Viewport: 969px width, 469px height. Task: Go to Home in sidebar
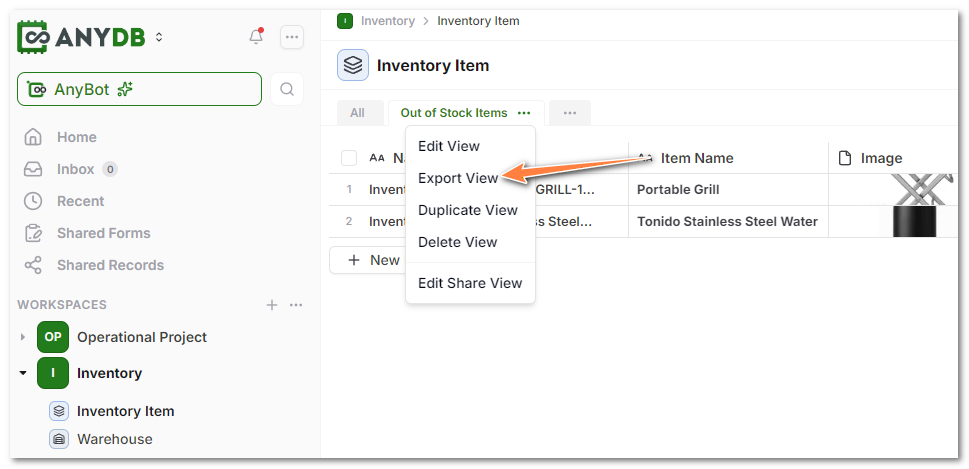[x=77, y=137]
